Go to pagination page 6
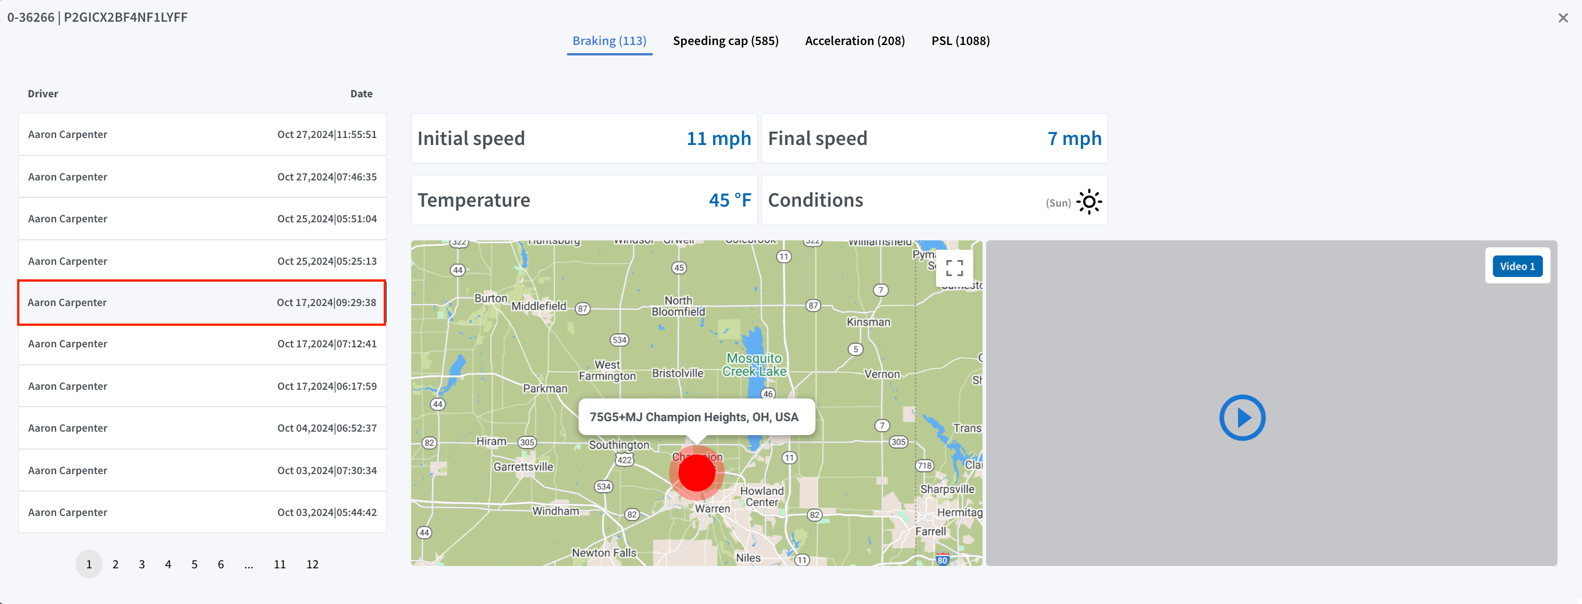Screen dimensions: 1582x604 tap(221, 564)
